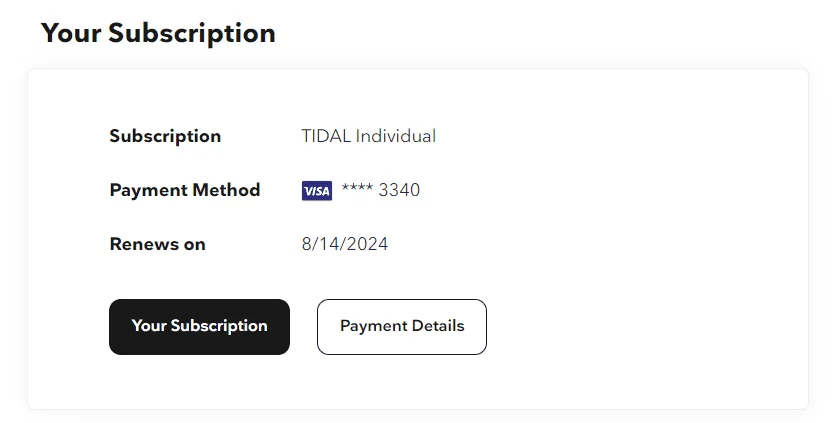Click the Your Subscription page heading
The width and height of the screenshot is (833, 423).
158,33
